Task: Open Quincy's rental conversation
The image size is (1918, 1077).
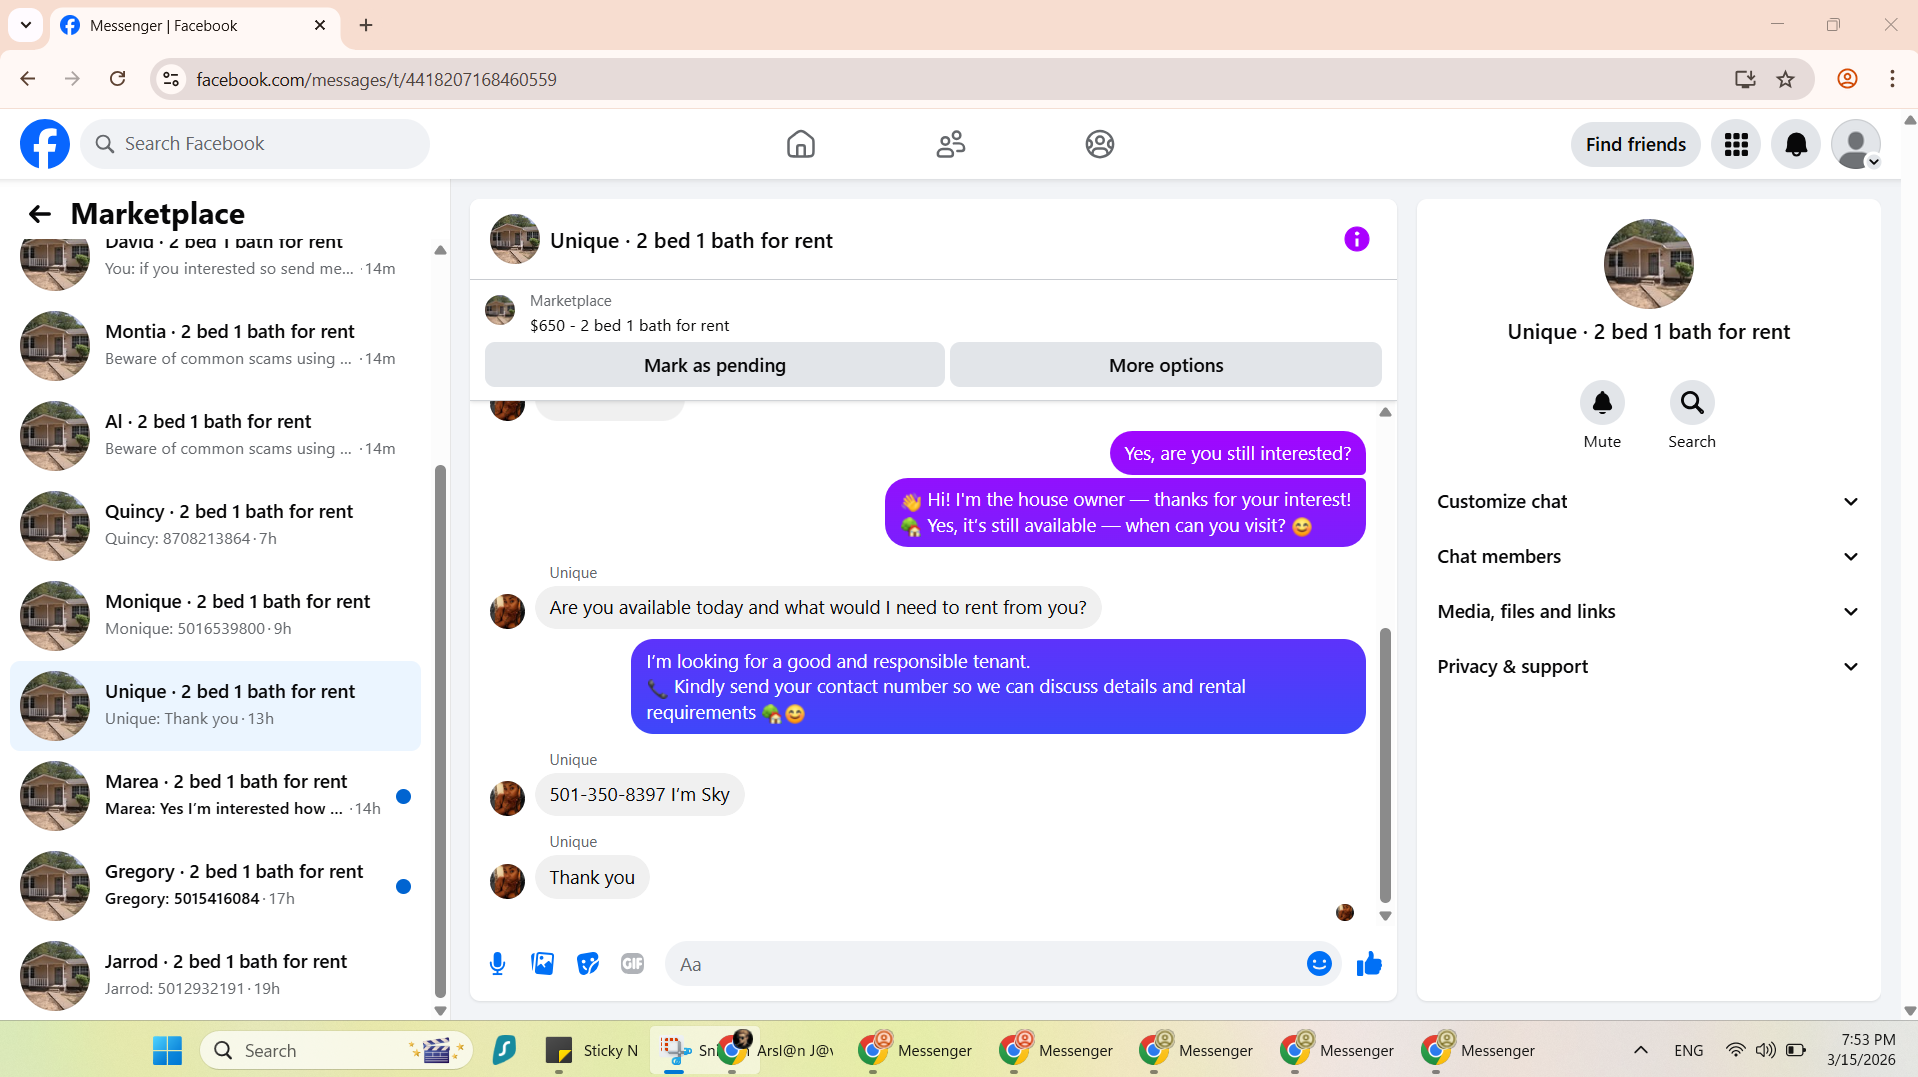Action: tap(215, 525)
